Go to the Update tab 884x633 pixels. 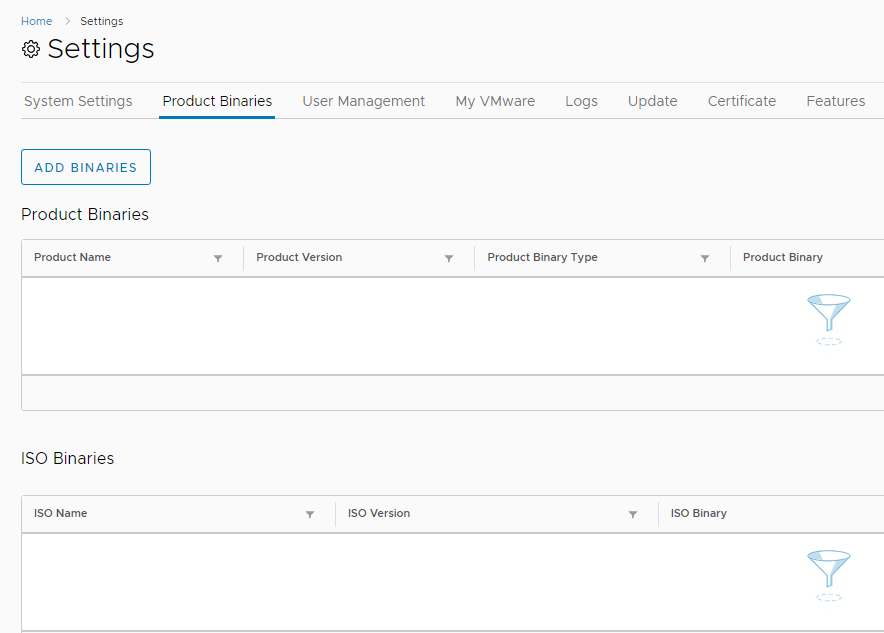coord(653,101)
